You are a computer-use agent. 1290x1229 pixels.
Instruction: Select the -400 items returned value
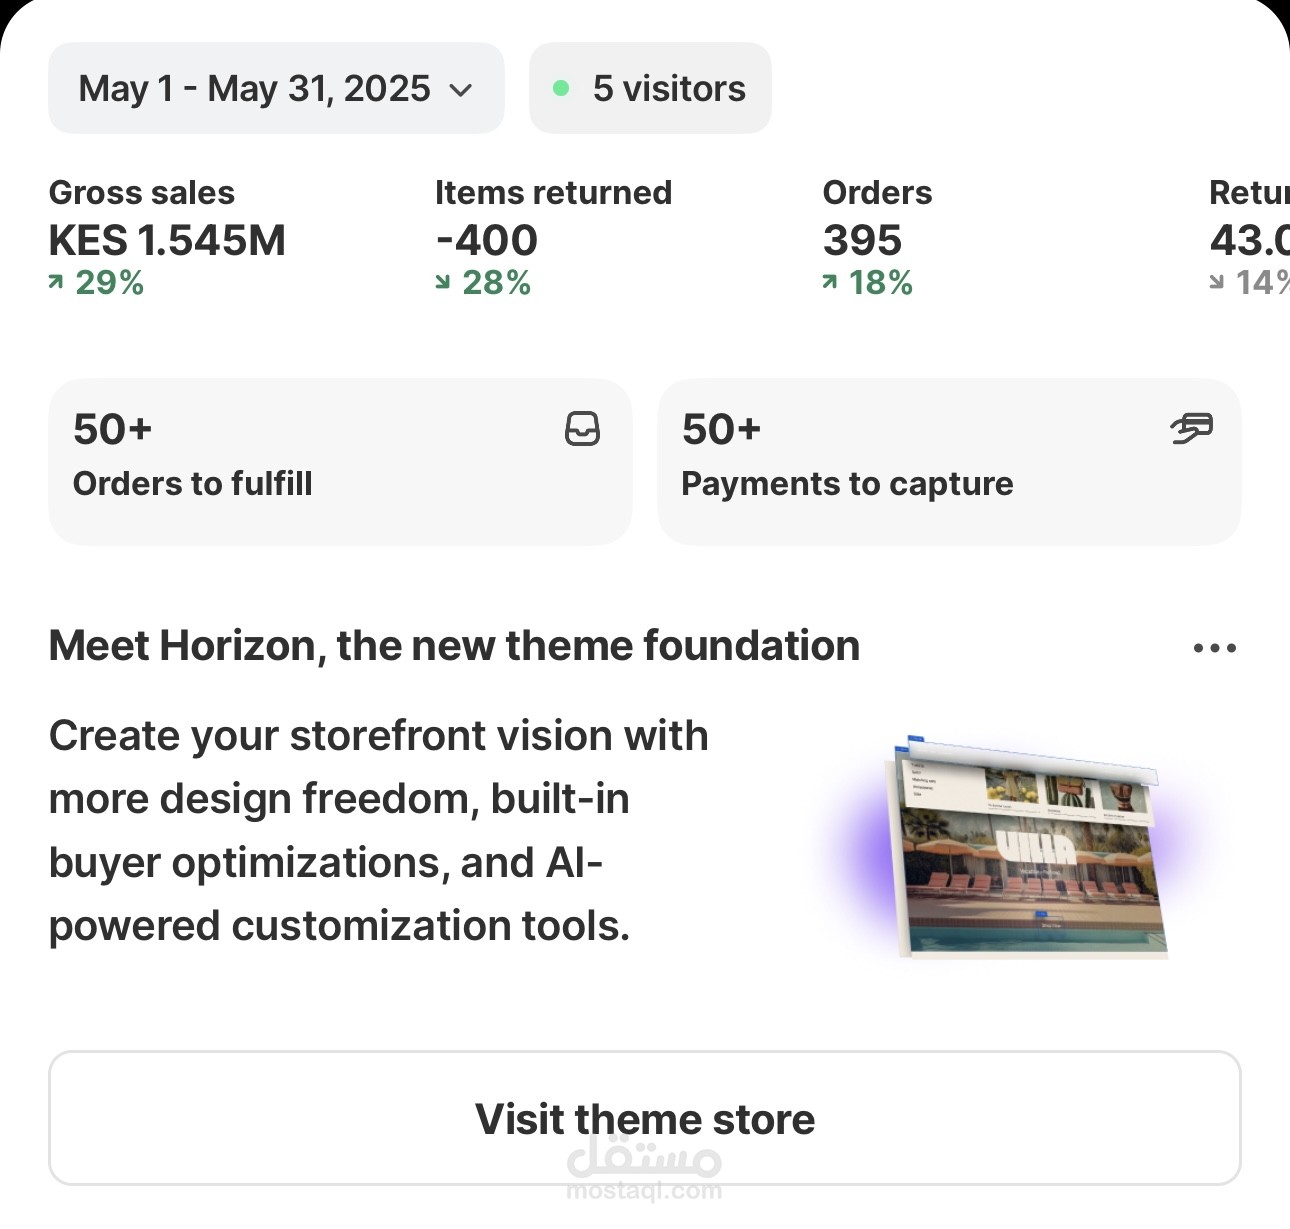click(x=486, y=240)
